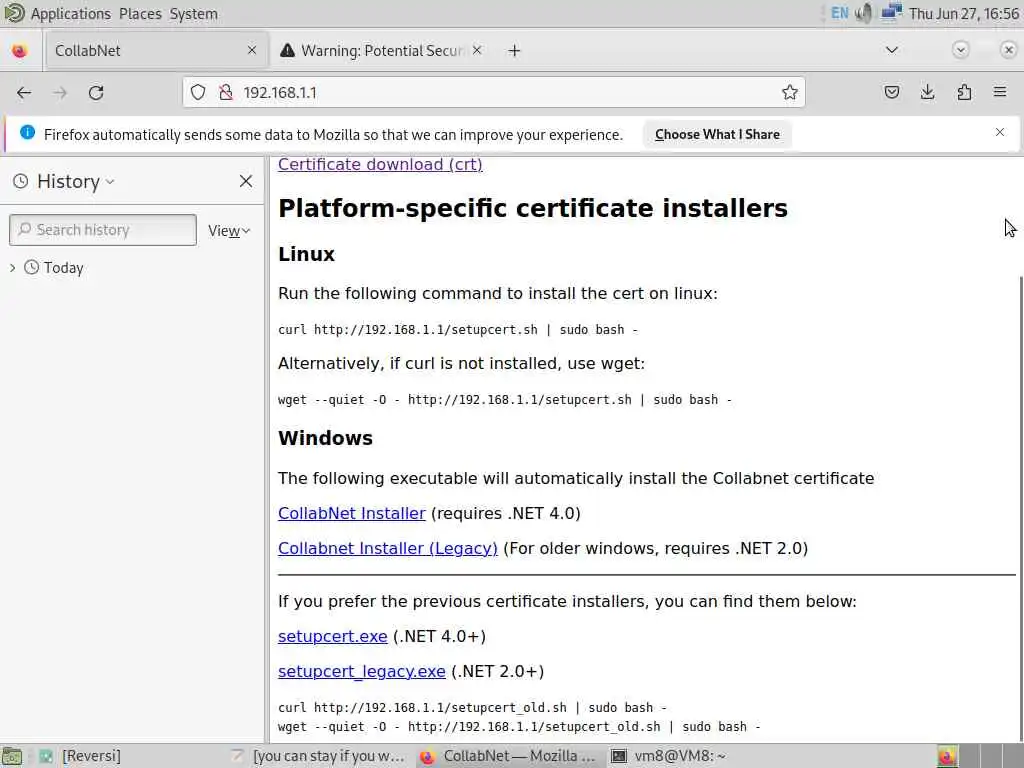This screenshot has height=768, width=1024.
Task: Close the Warning: Potential Security tab
Action: [477, 50]
